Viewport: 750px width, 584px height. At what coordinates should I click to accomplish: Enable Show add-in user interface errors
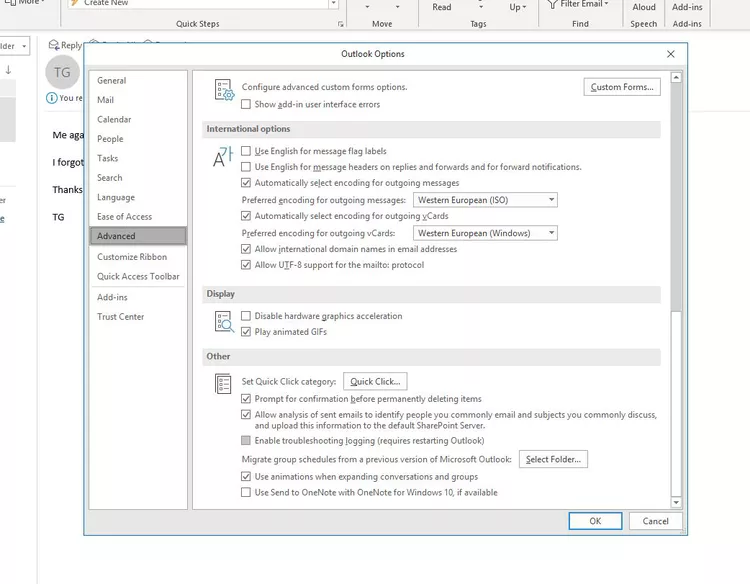[246, 104]
